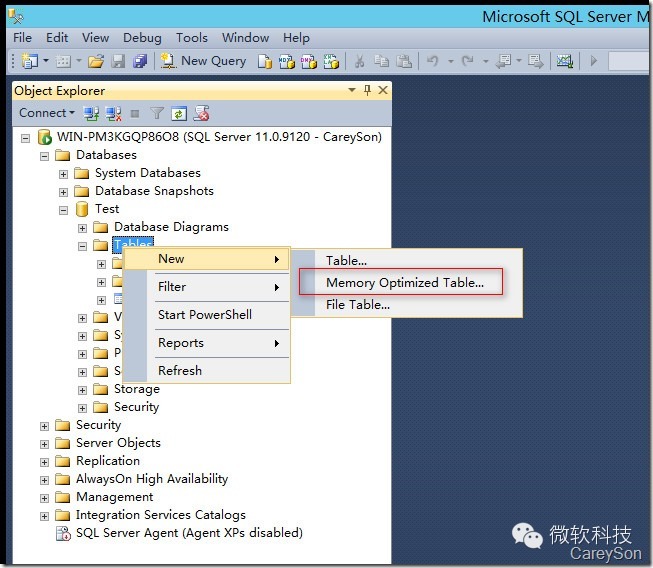Select the Test database in tree
The height and width of the screenshot is (568, 653).
(107, 209)
